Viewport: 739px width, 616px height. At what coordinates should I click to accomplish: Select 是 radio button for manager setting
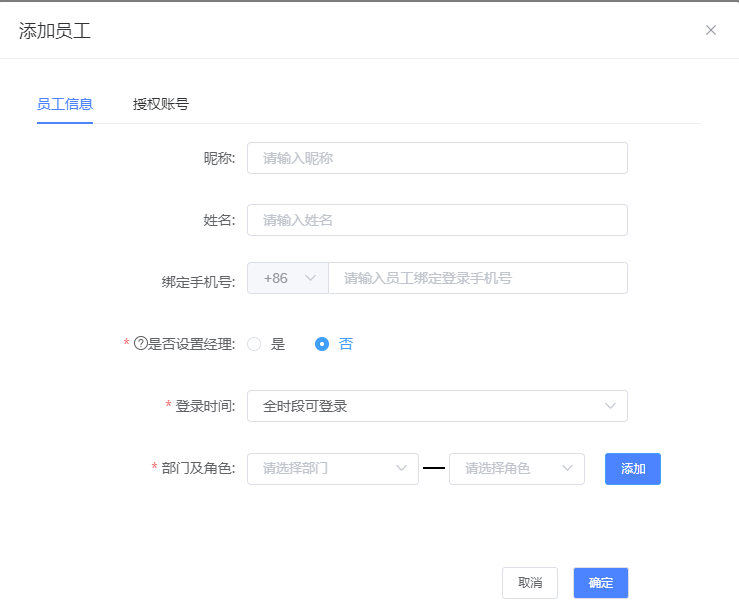tap(254, 344)
